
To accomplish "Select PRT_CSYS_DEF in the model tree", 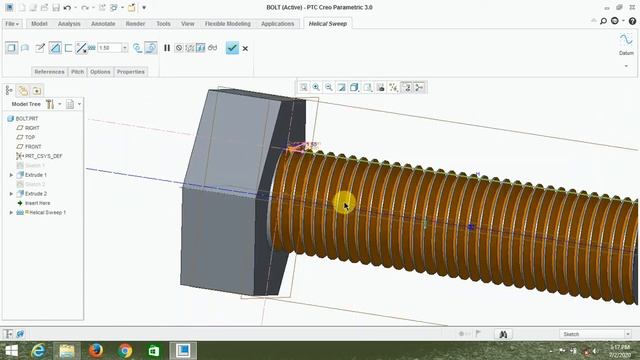I will (x=39, y=156).
